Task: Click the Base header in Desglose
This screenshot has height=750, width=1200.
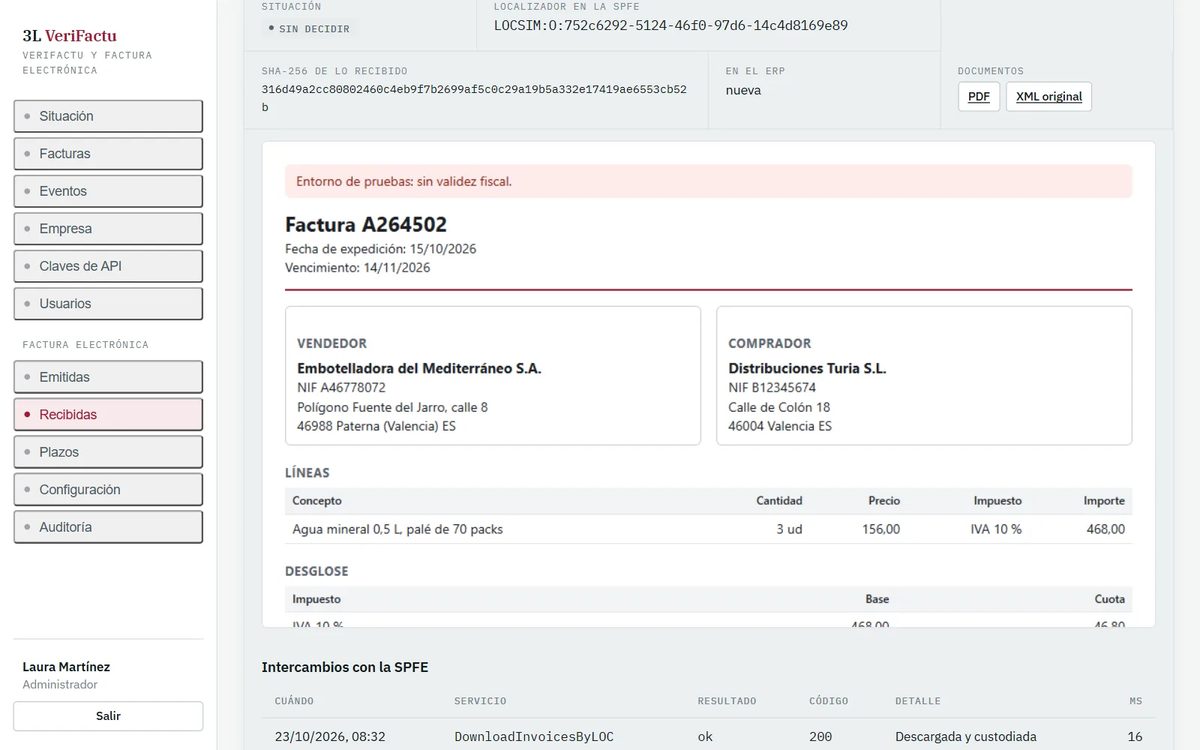Action: click(x=877, y=599)
